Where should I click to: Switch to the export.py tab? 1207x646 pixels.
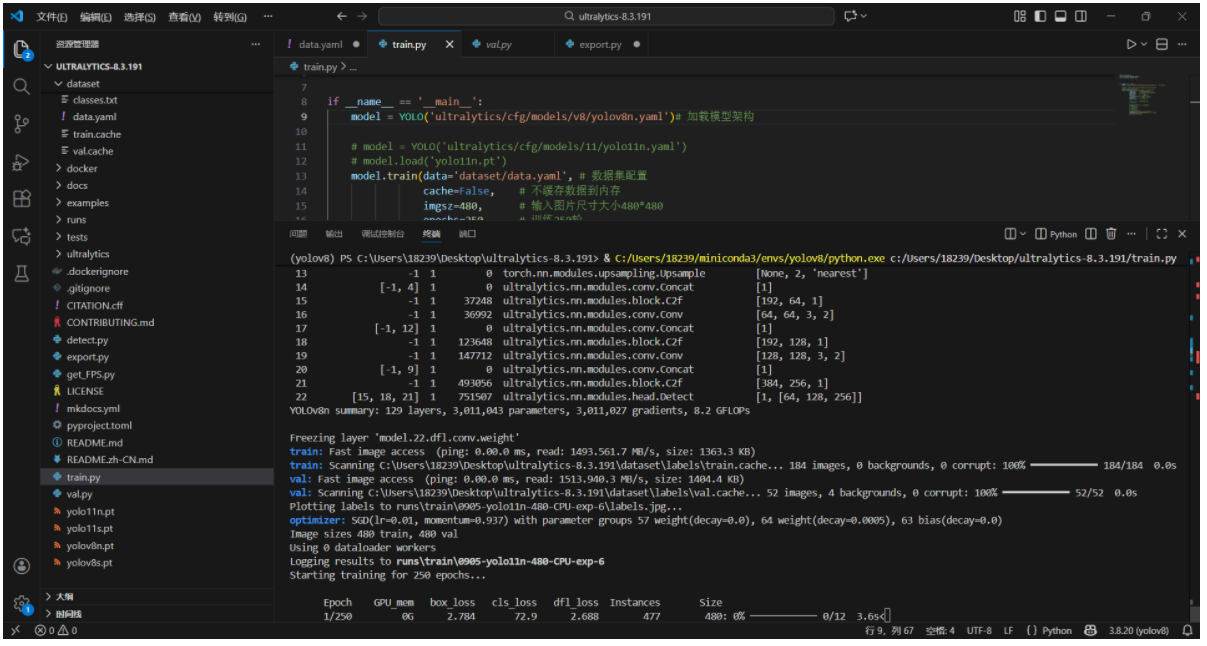(600, 44)
